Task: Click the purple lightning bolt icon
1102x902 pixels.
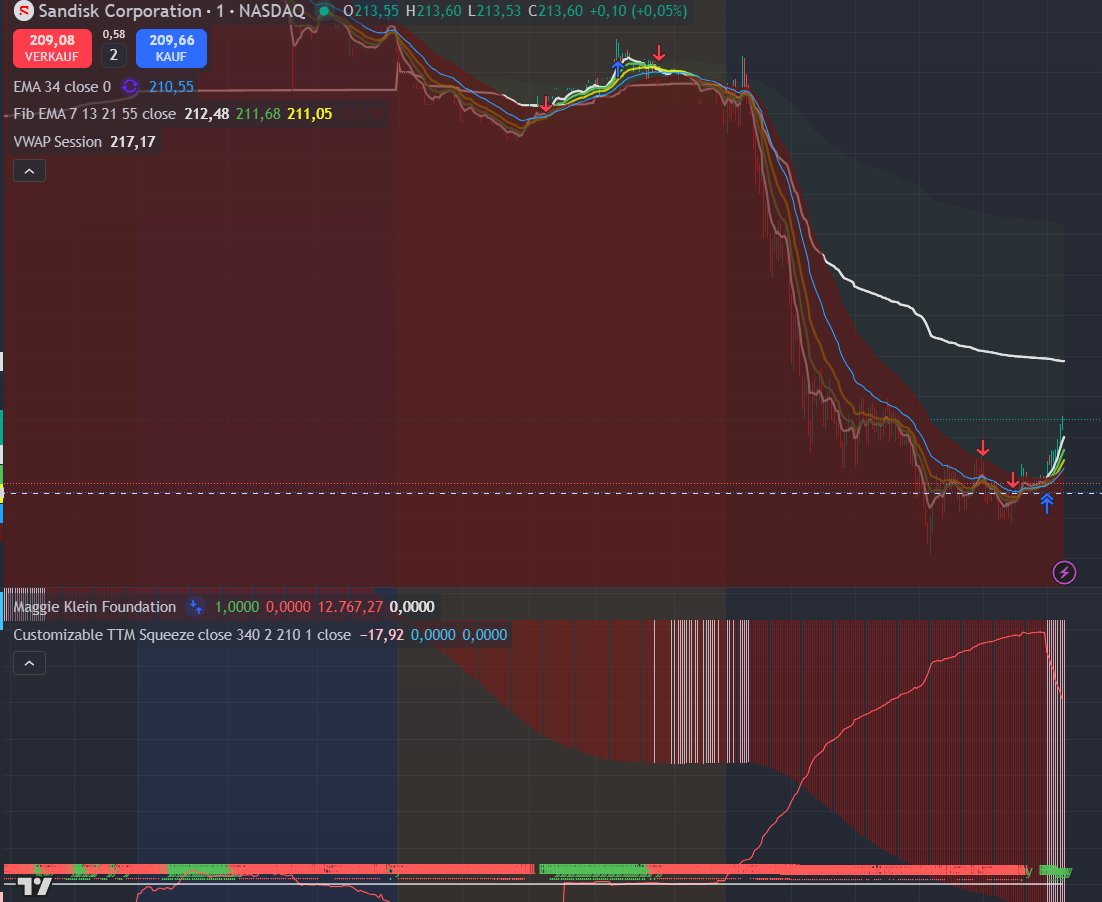Action: click(x=1064, y=572)
